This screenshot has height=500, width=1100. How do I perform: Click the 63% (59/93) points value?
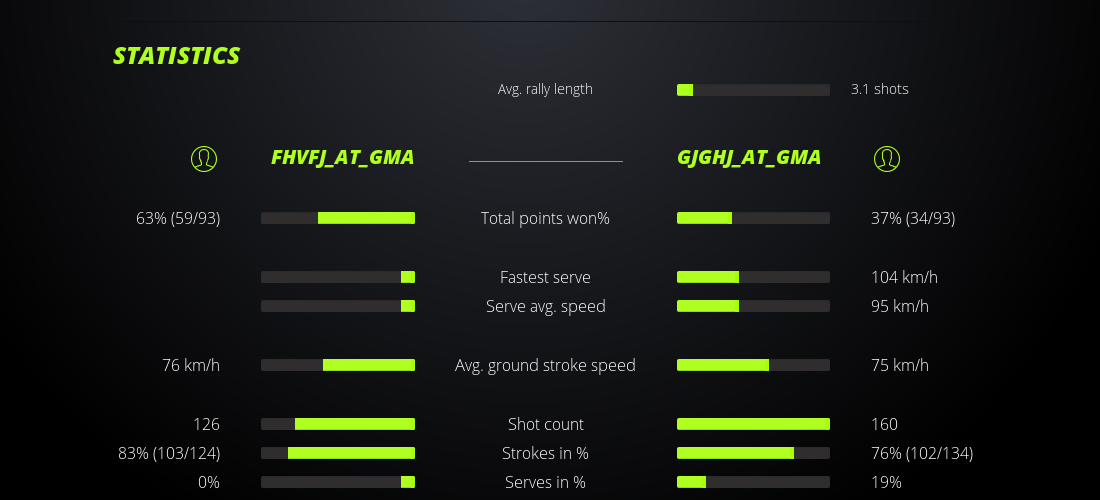pyautogui.click(x=178, y=218)
